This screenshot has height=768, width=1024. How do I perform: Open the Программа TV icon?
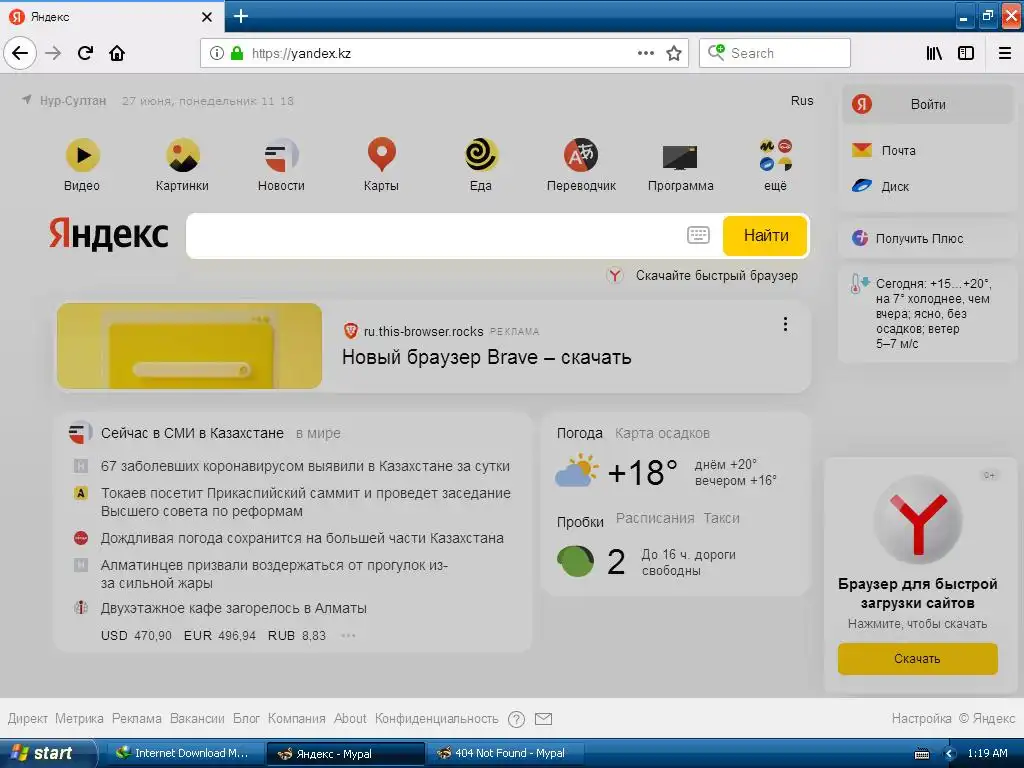click(x=680, y=157)
